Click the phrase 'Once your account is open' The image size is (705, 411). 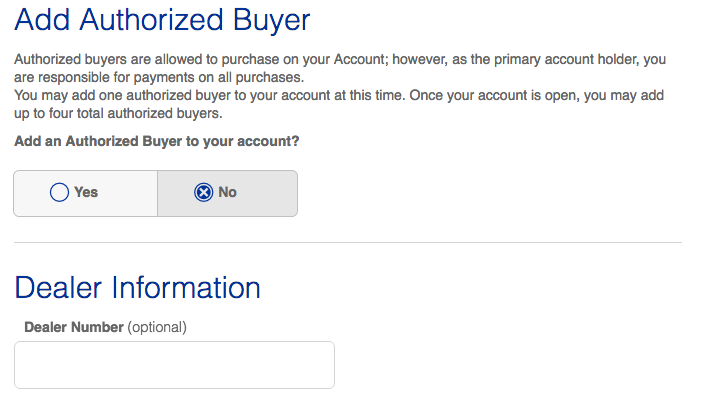493,95
